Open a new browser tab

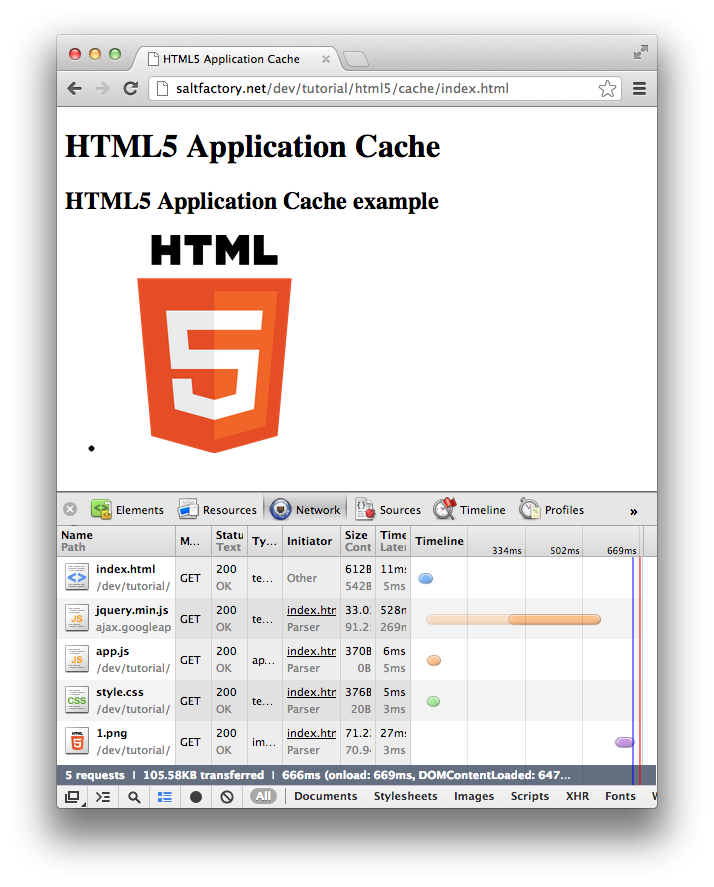pos(356,59)
